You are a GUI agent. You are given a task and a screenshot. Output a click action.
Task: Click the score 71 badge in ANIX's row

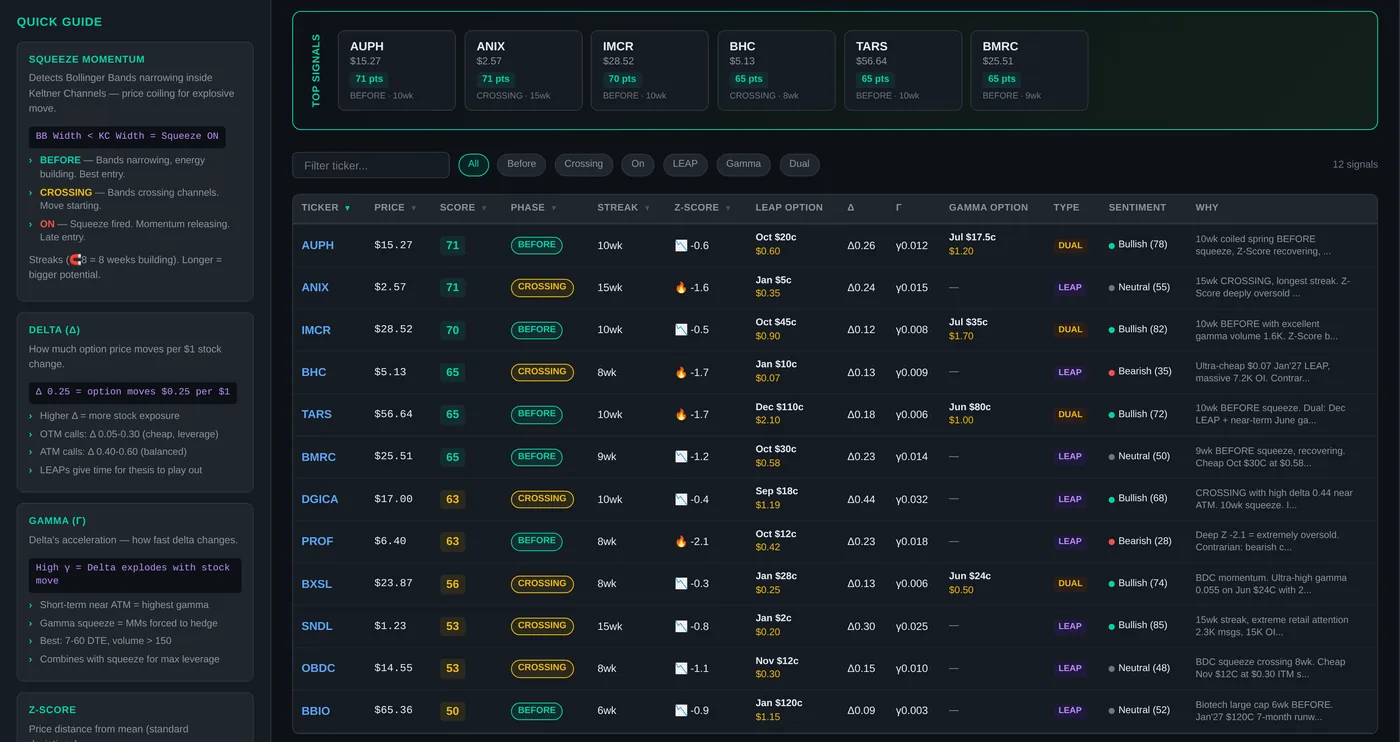[x=452, y=288]
